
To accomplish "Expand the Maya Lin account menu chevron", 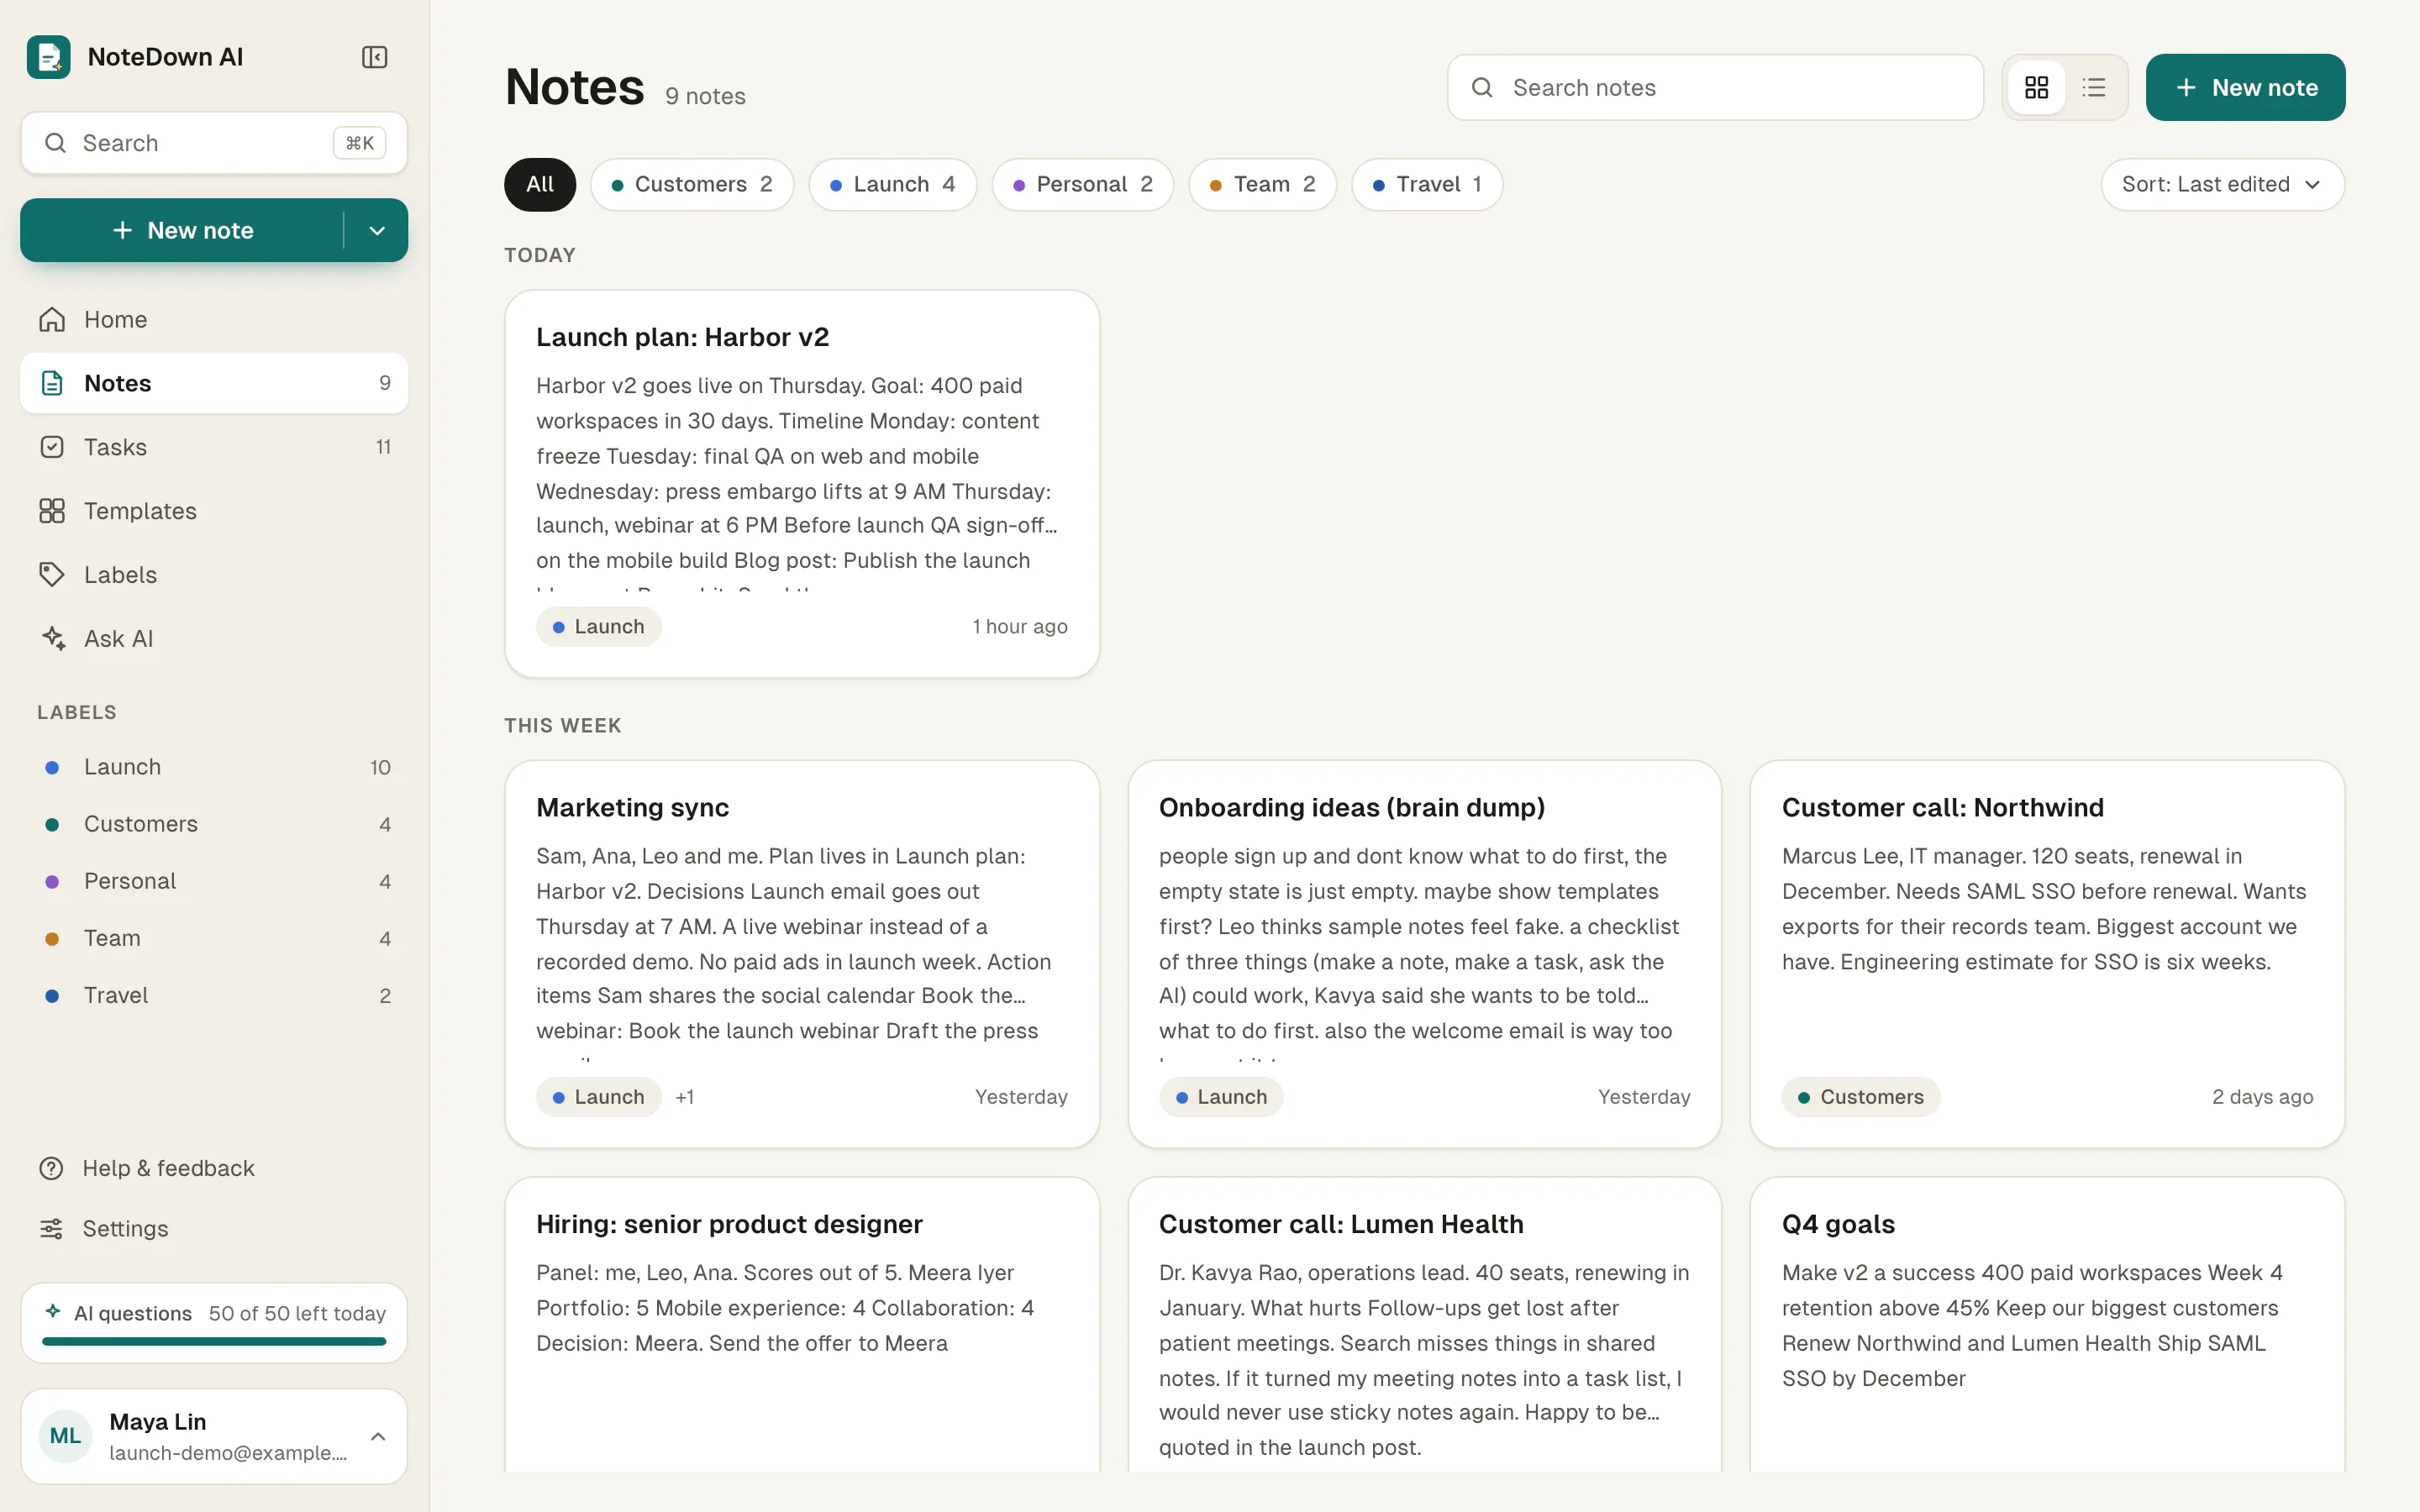I will 378,1436.
